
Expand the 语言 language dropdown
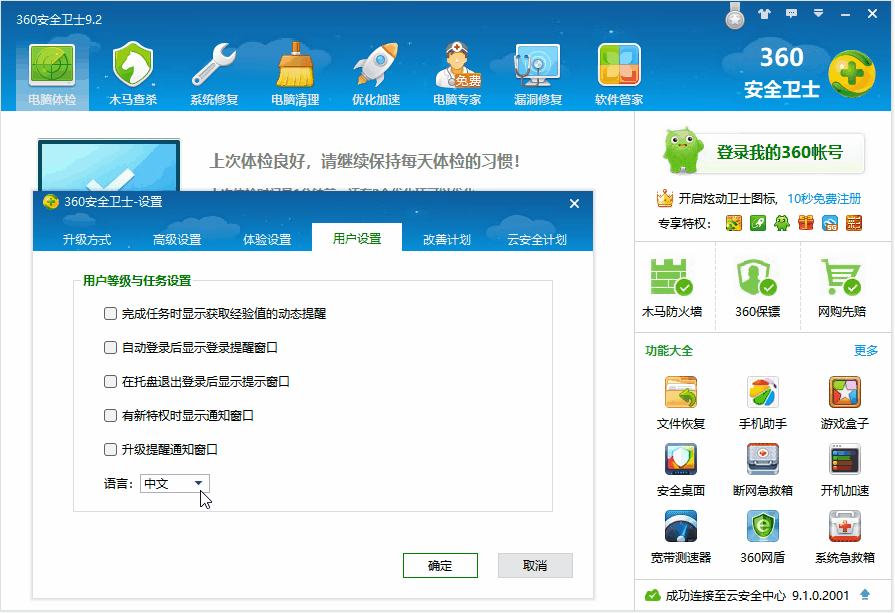pyautogui.click(x=175, y=483)
